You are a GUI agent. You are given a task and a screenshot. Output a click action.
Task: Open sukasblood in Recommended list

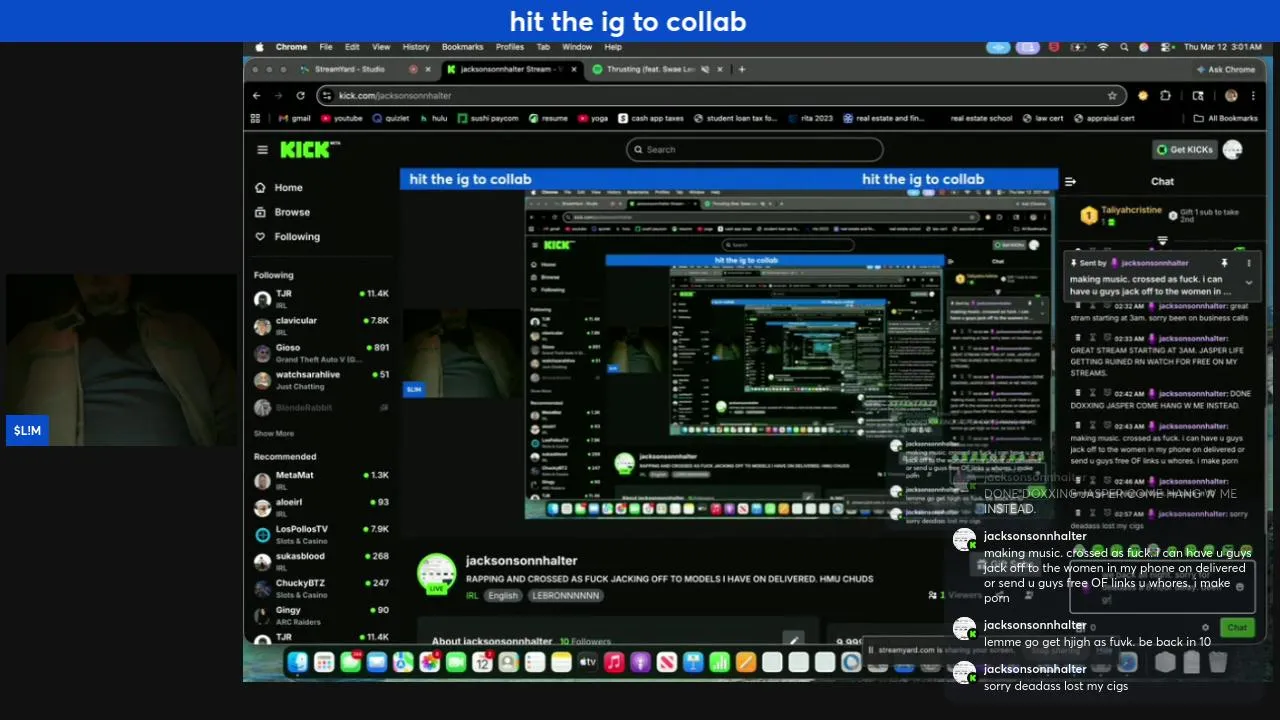tap(321, 561)
